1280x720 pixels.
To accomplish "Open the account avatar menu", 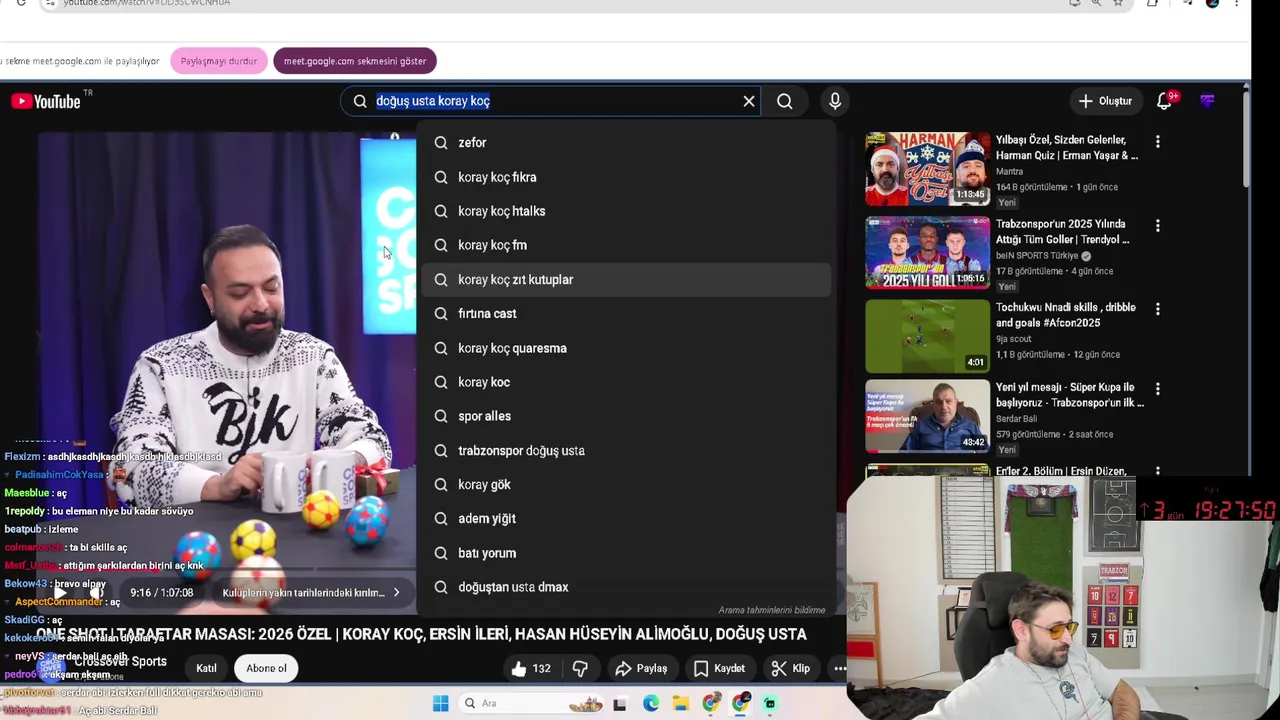I will pyautogui.click(x=1208, y=101).
